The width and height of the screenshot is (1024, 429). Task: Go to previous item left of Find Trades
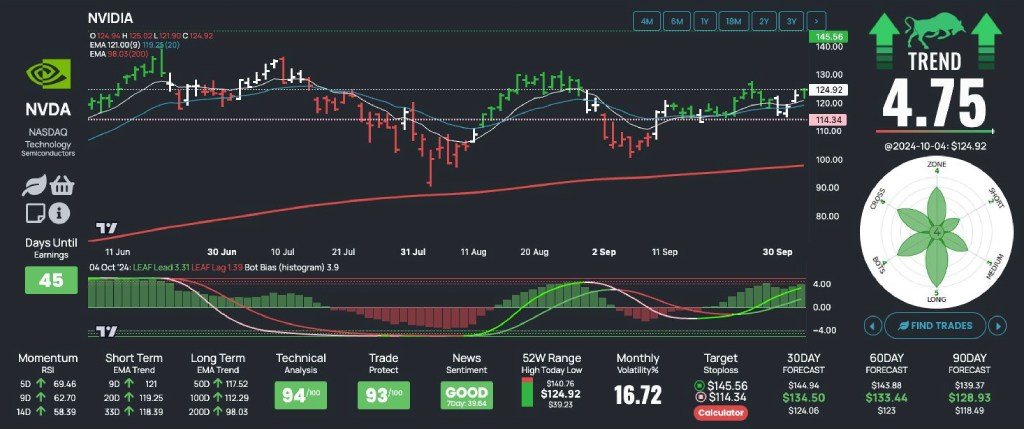point(871,325)
